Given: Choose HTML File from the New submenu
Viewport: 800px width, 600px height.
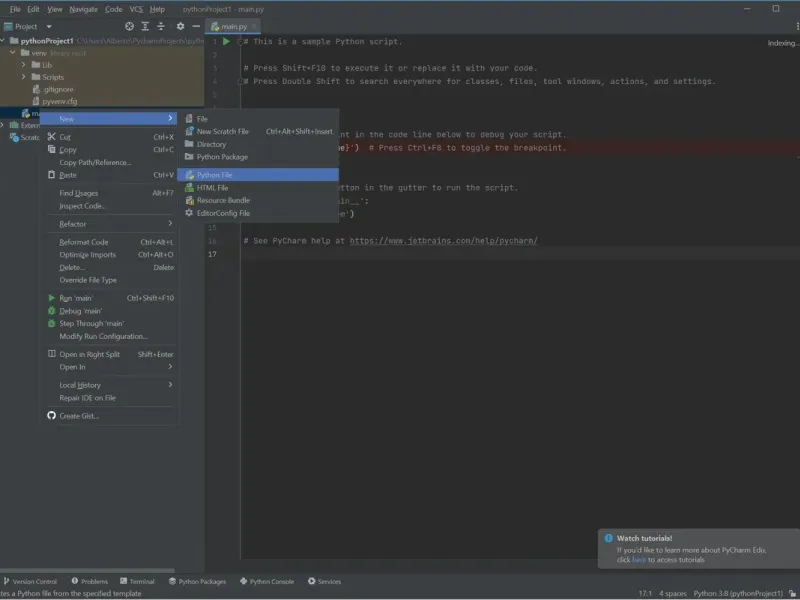Looking at the screenshot, I should click(212, 188).
